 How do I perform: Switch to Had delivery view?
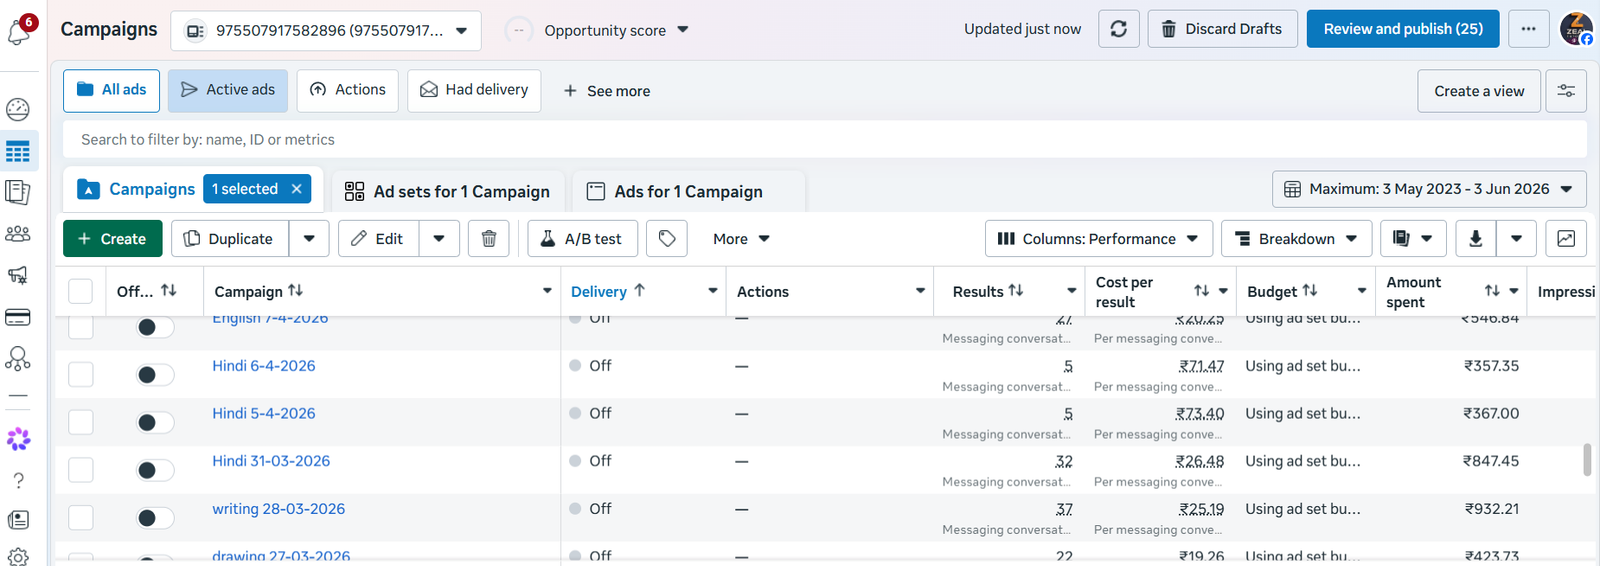point(474,90)
